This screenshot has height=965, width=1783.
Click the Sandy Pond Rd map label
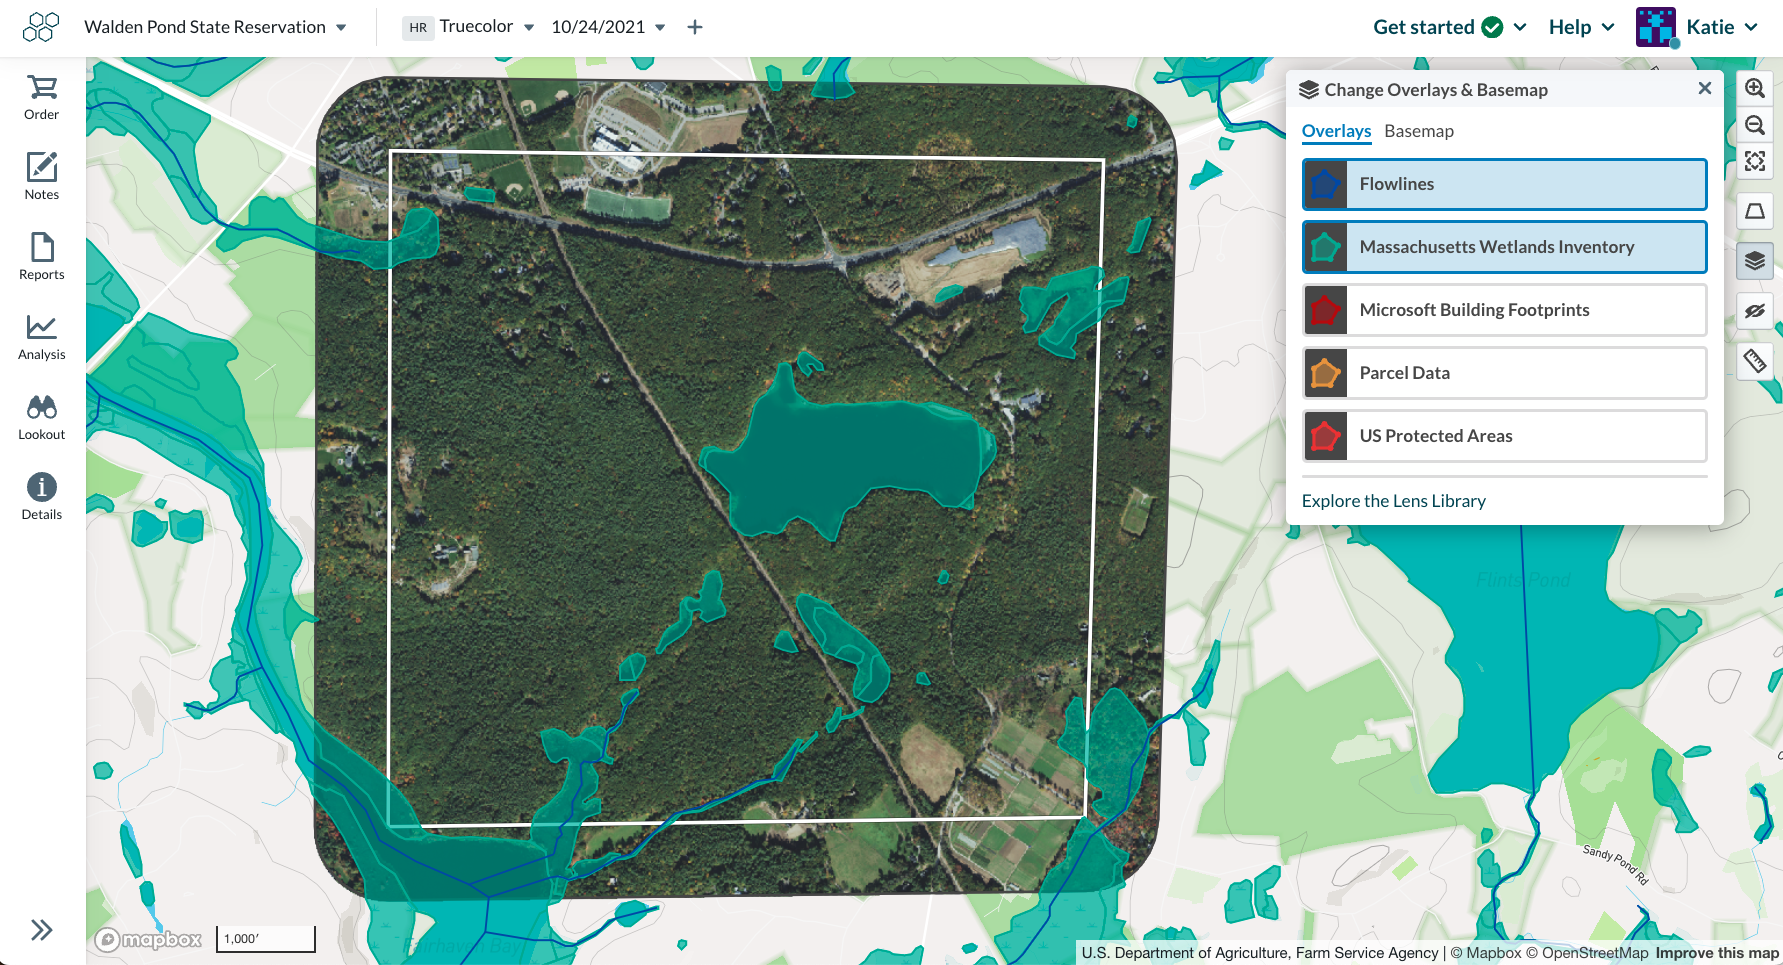(1615, 865)
